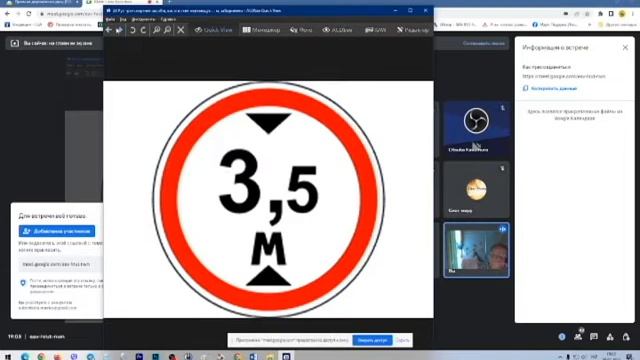This screenshot has width=640, height=360.
Task: Click the Chrome address bar
Action: [71, 13]
